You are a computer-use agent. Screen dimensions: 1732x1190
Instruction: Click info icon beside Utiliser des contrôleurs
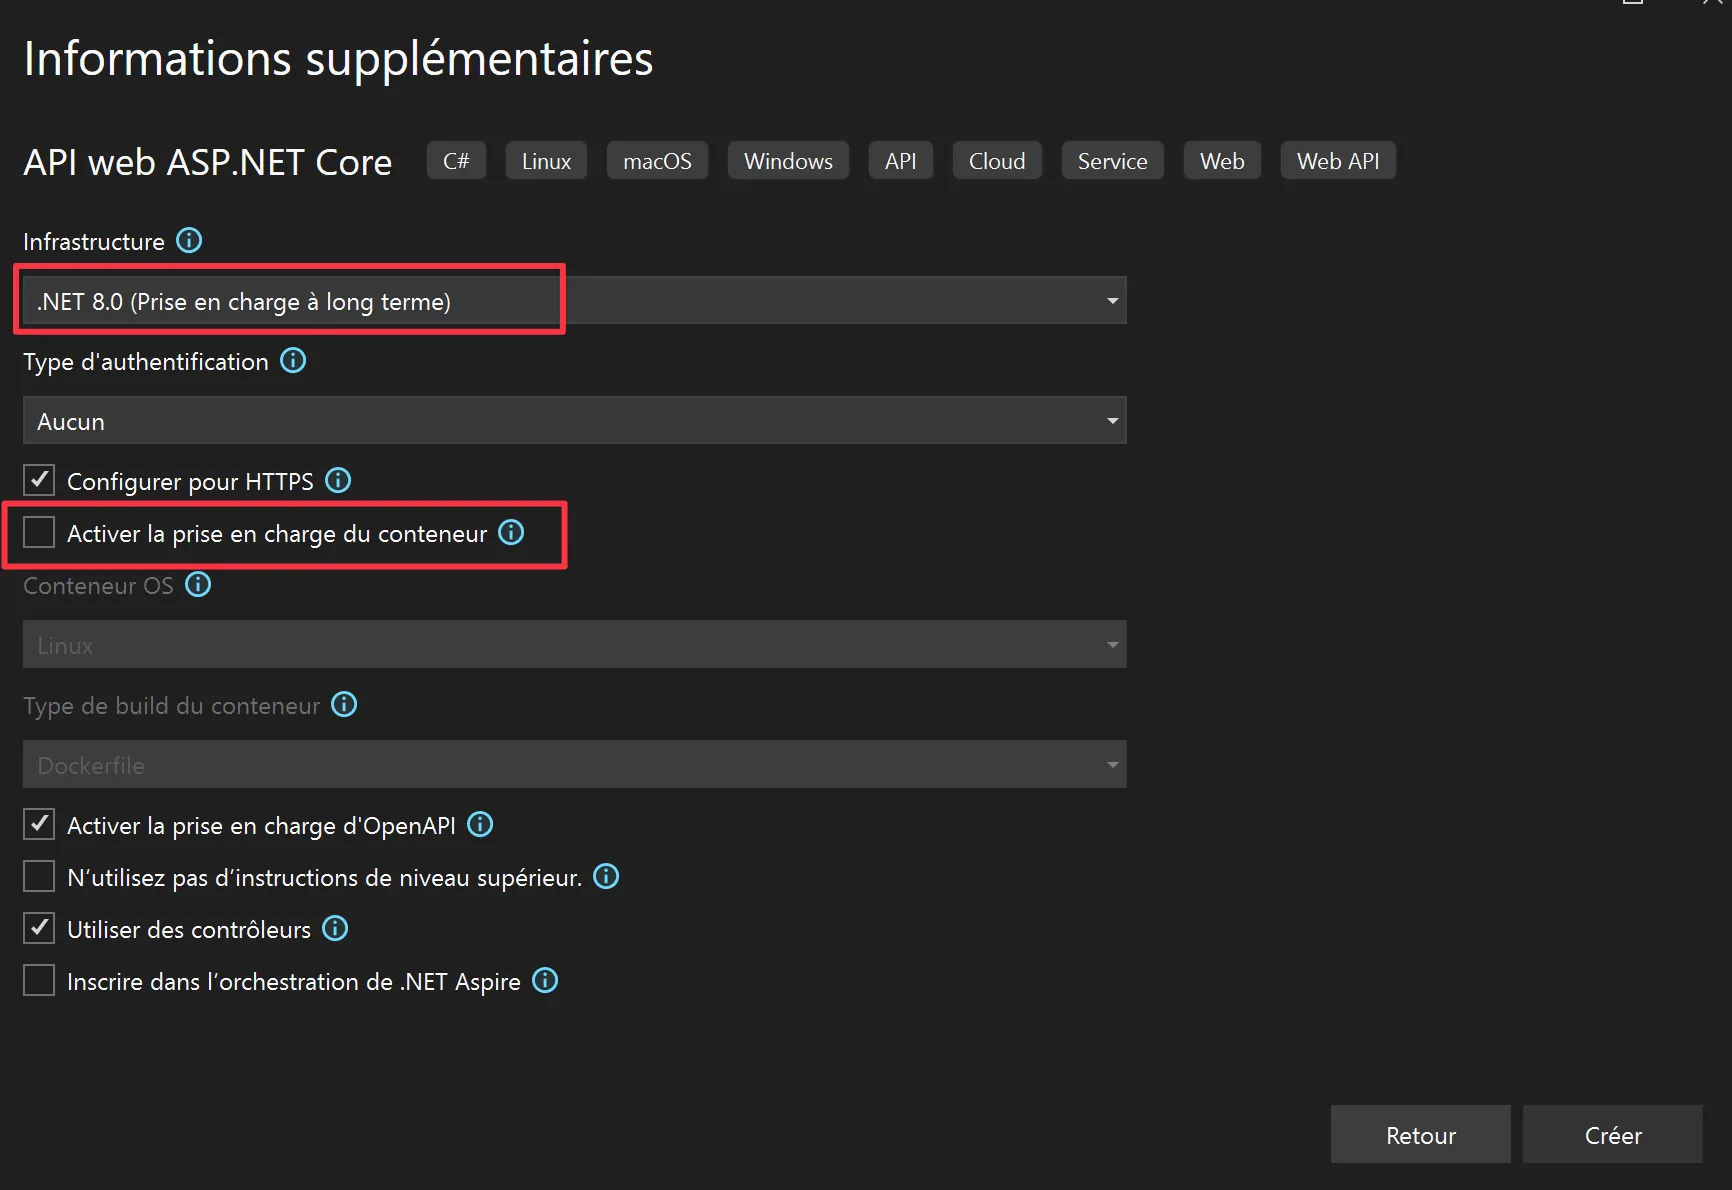coord(335,929)
